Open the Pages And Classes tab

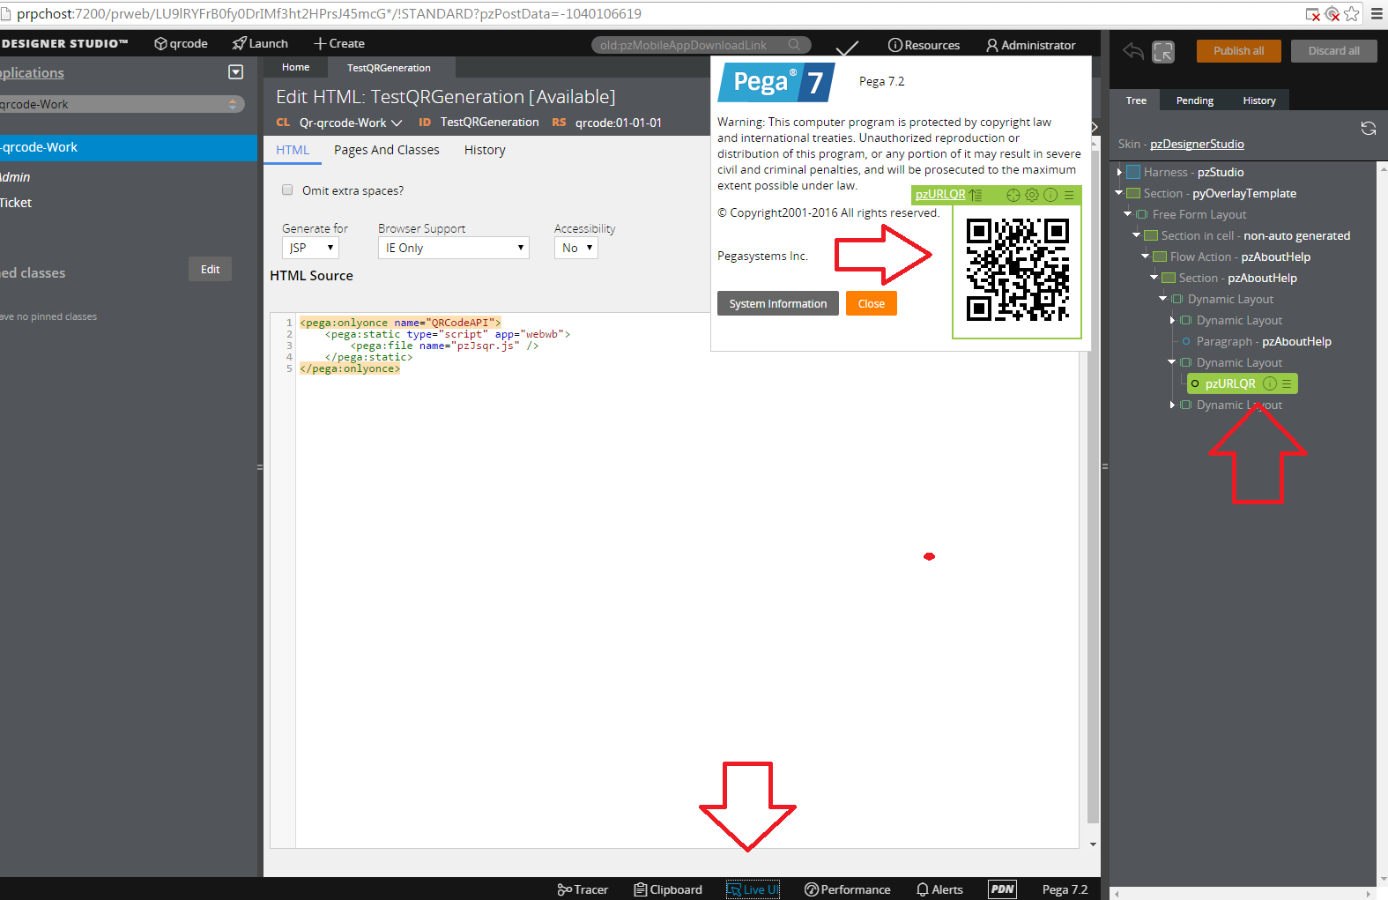tap(387, 150)
